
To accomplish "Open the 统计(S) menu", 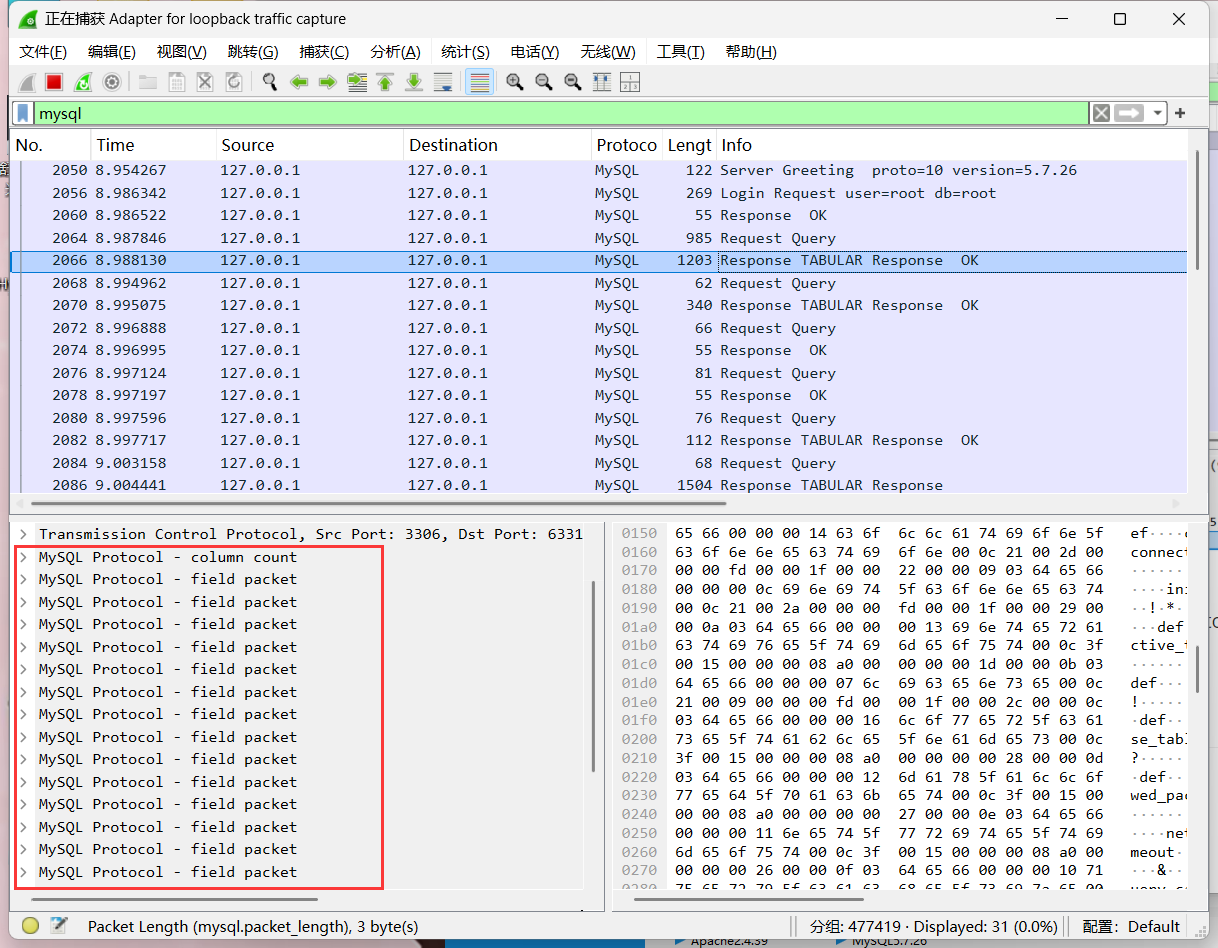I will pyautogui.click(x=465, y=52).
